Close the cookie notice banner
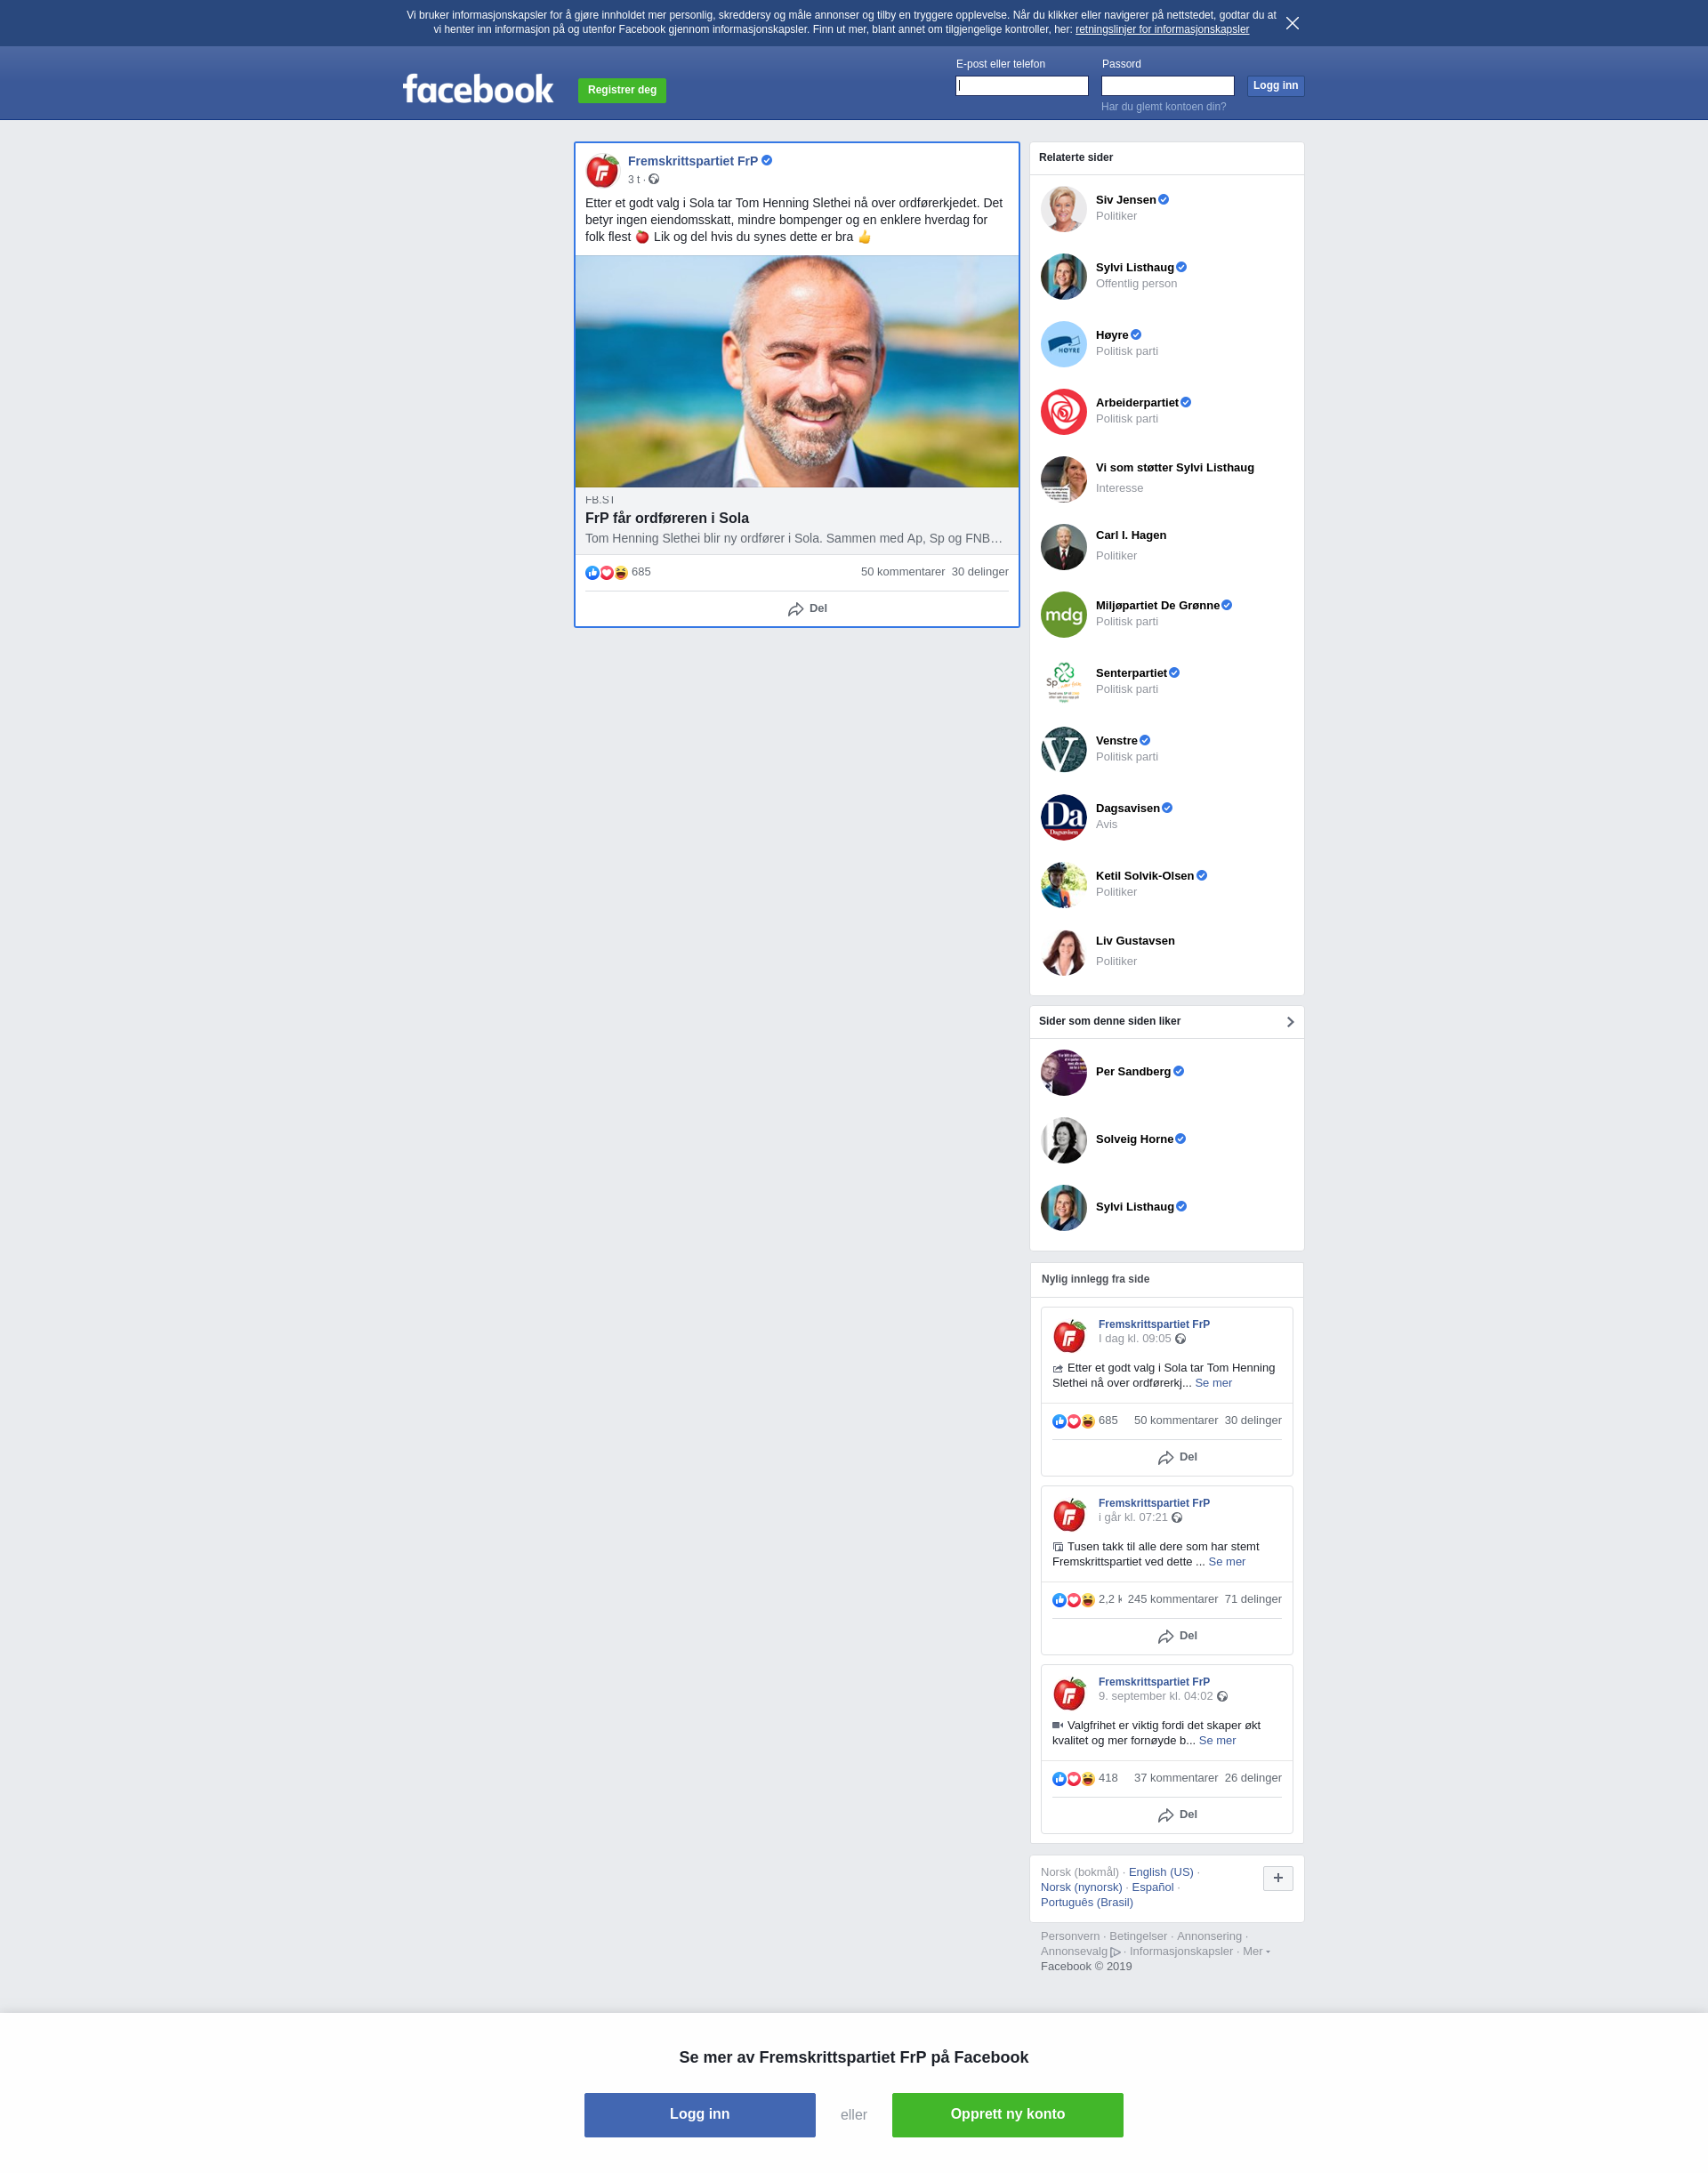The width and height of the screenshot is (1708, 2173). [1292, 23]
